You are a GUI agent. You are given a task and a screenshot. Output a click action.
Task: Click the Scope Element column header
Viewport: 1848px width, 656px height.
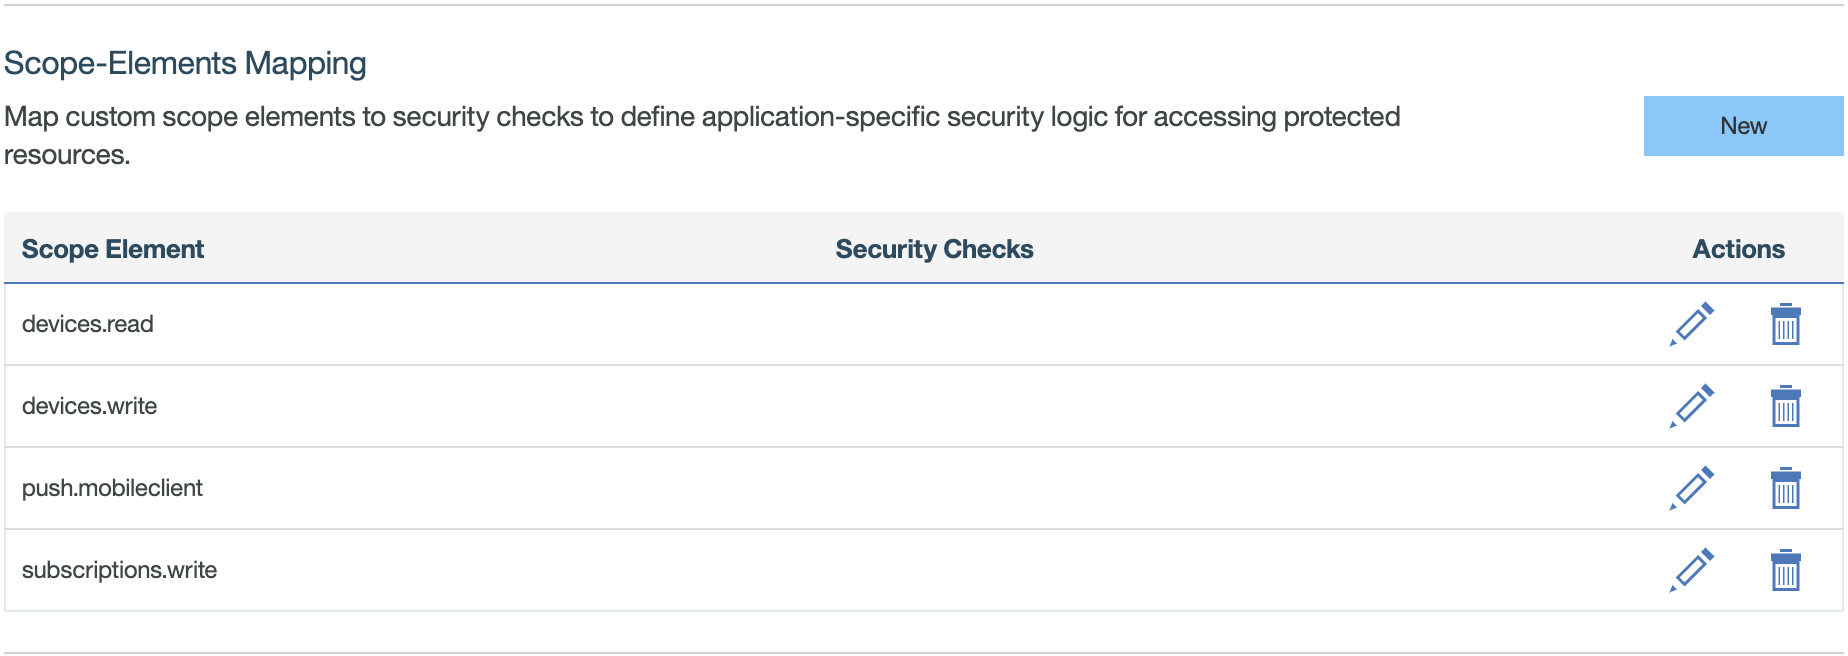point(113,249)
